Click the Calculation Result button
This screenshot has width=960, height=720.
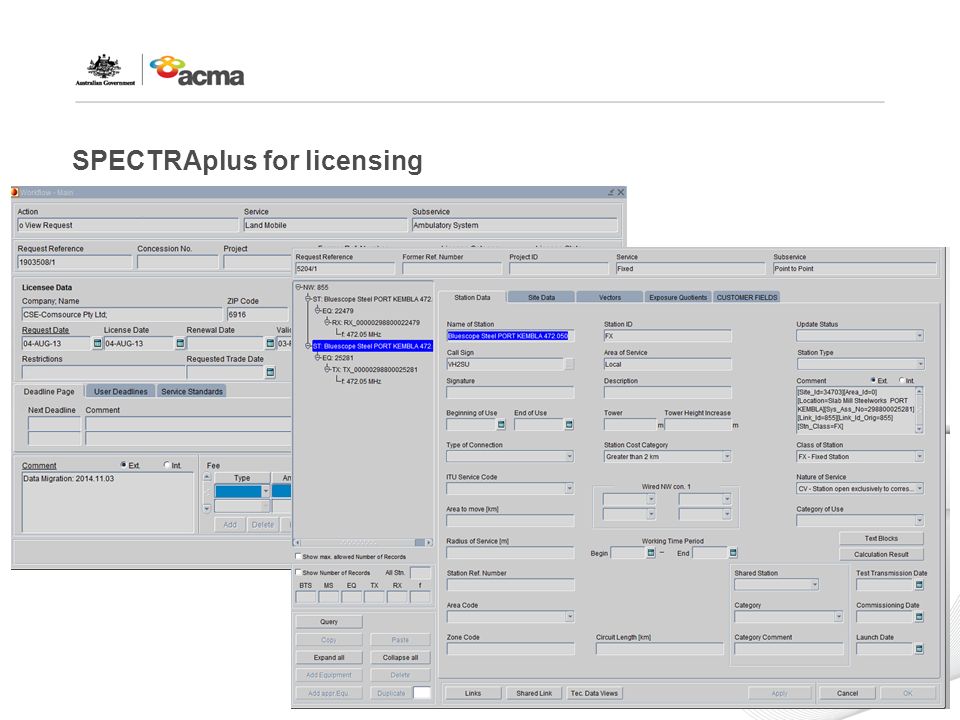[x=881, y=554]
